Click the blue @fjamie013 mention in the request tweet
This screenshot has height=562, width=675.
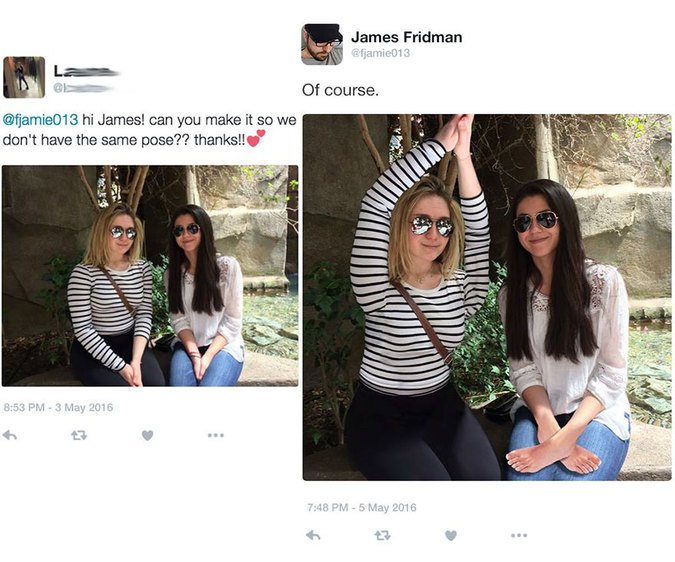pyautogui.click(x=42, y=120)
